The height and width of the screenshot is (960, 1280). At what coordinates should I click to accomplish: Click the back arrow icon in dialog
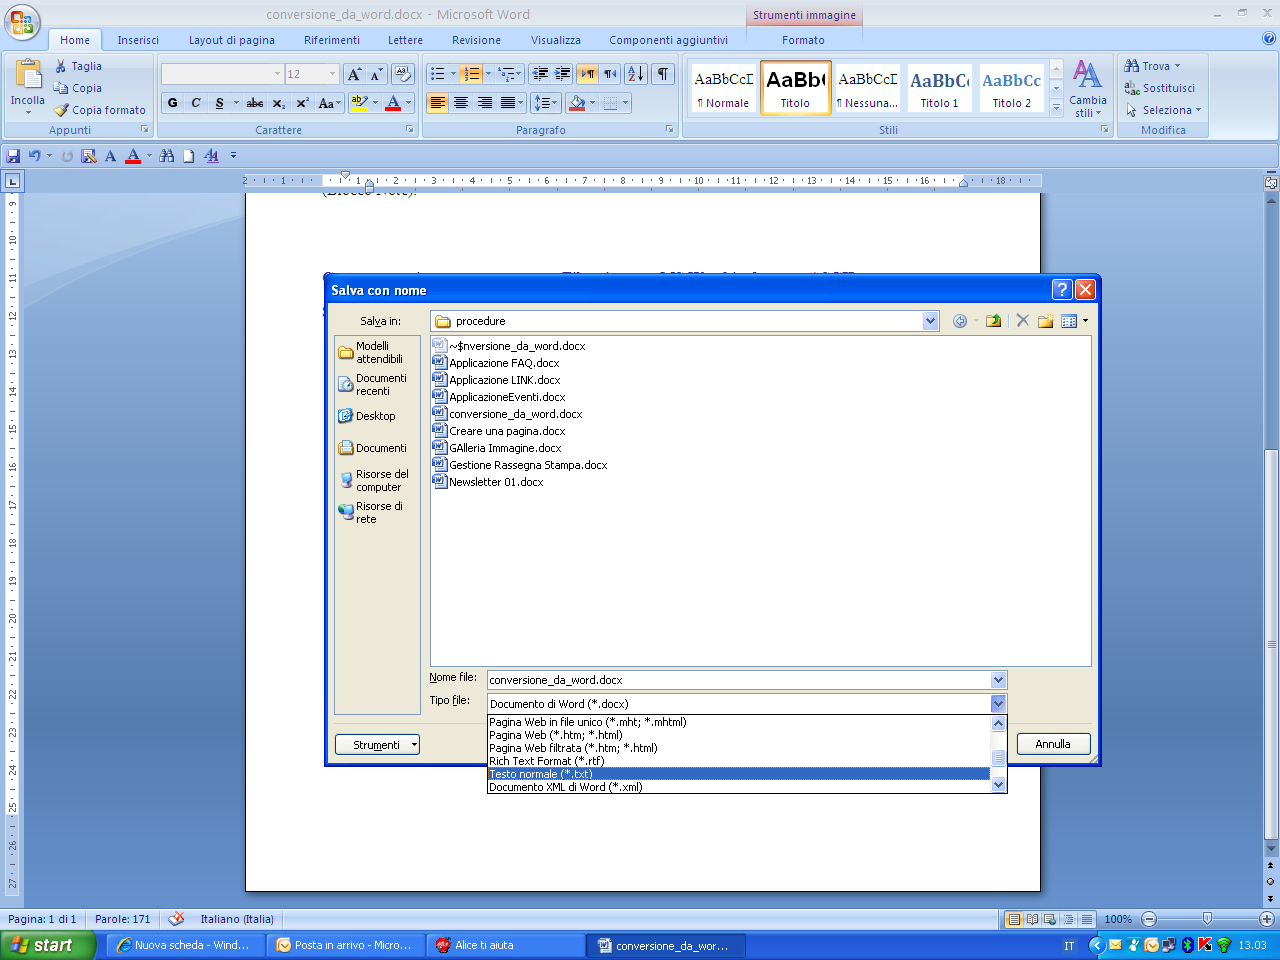(960, 321)
